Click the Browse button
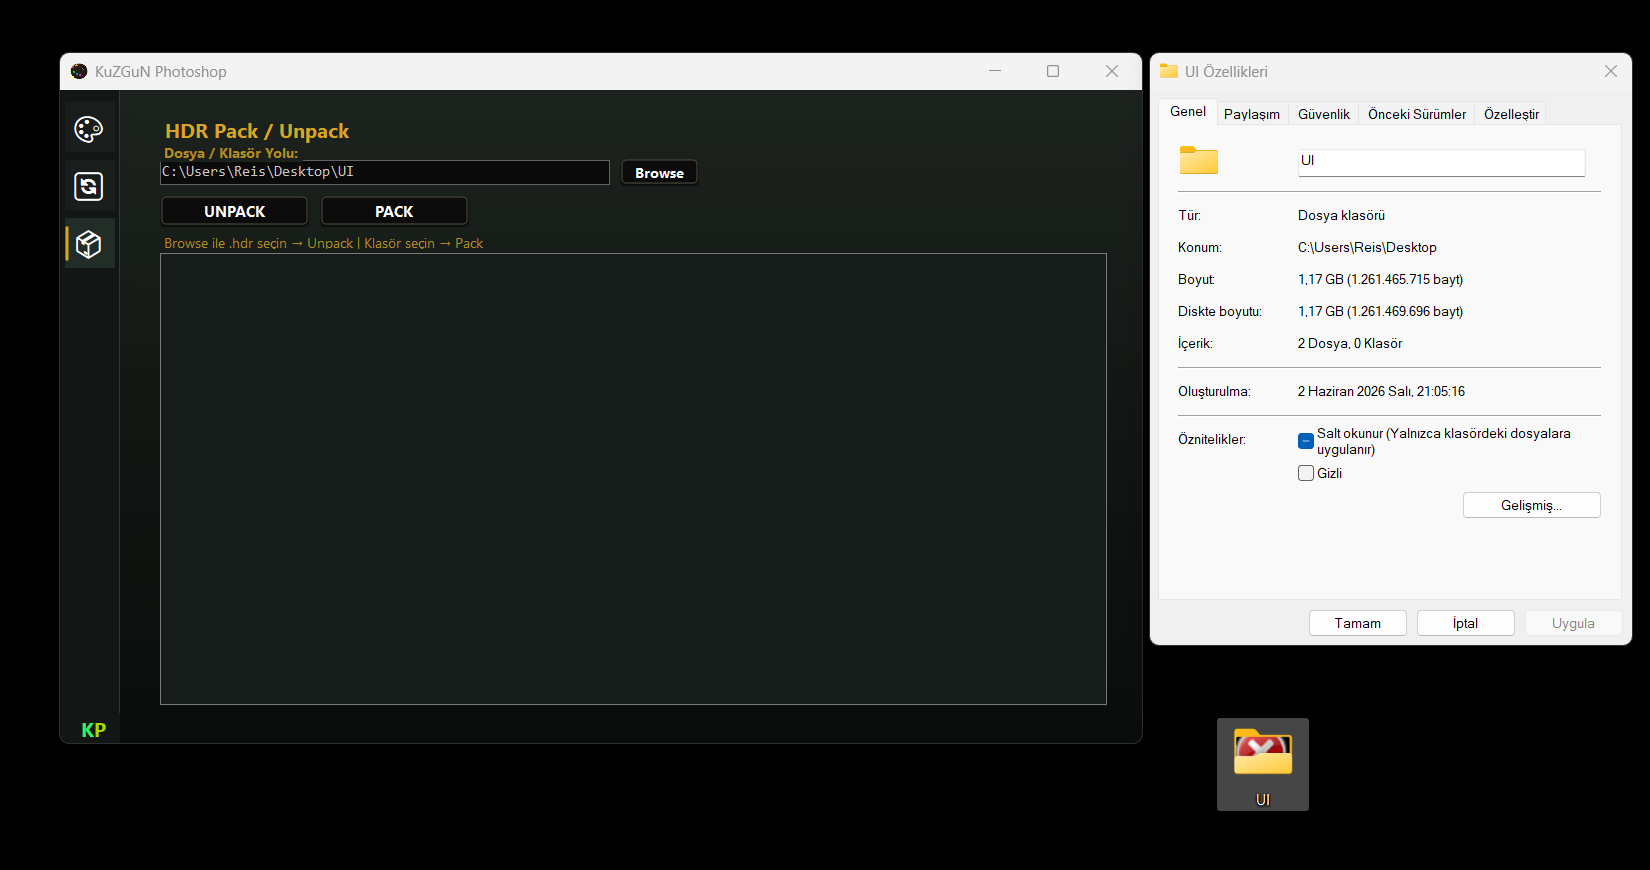The width and height of the screenshot is (1650, 870). [659, 173]
